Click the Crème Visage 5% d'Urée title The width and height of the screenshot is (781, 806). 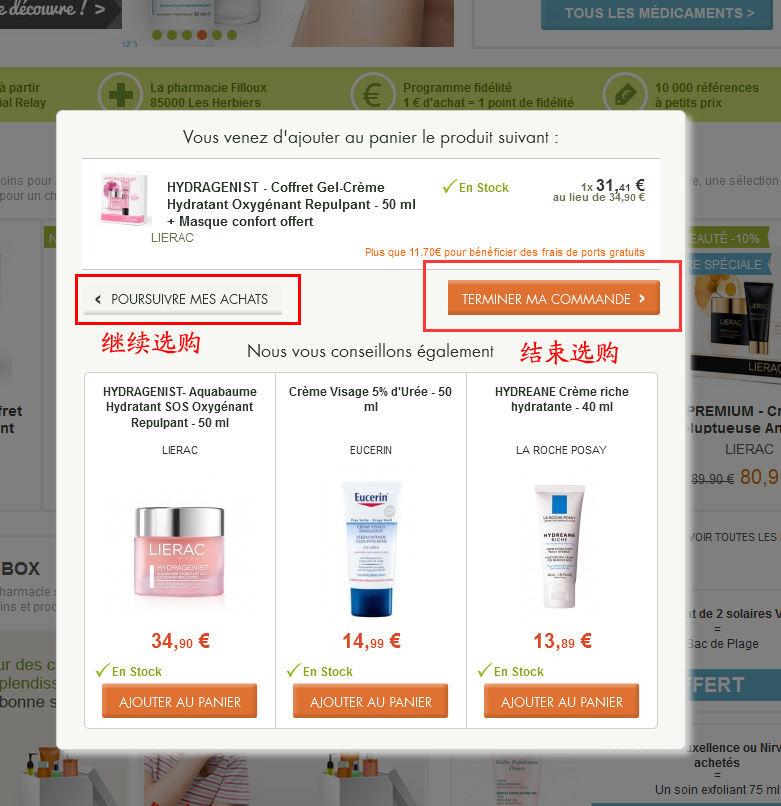(x=370, y=399)
